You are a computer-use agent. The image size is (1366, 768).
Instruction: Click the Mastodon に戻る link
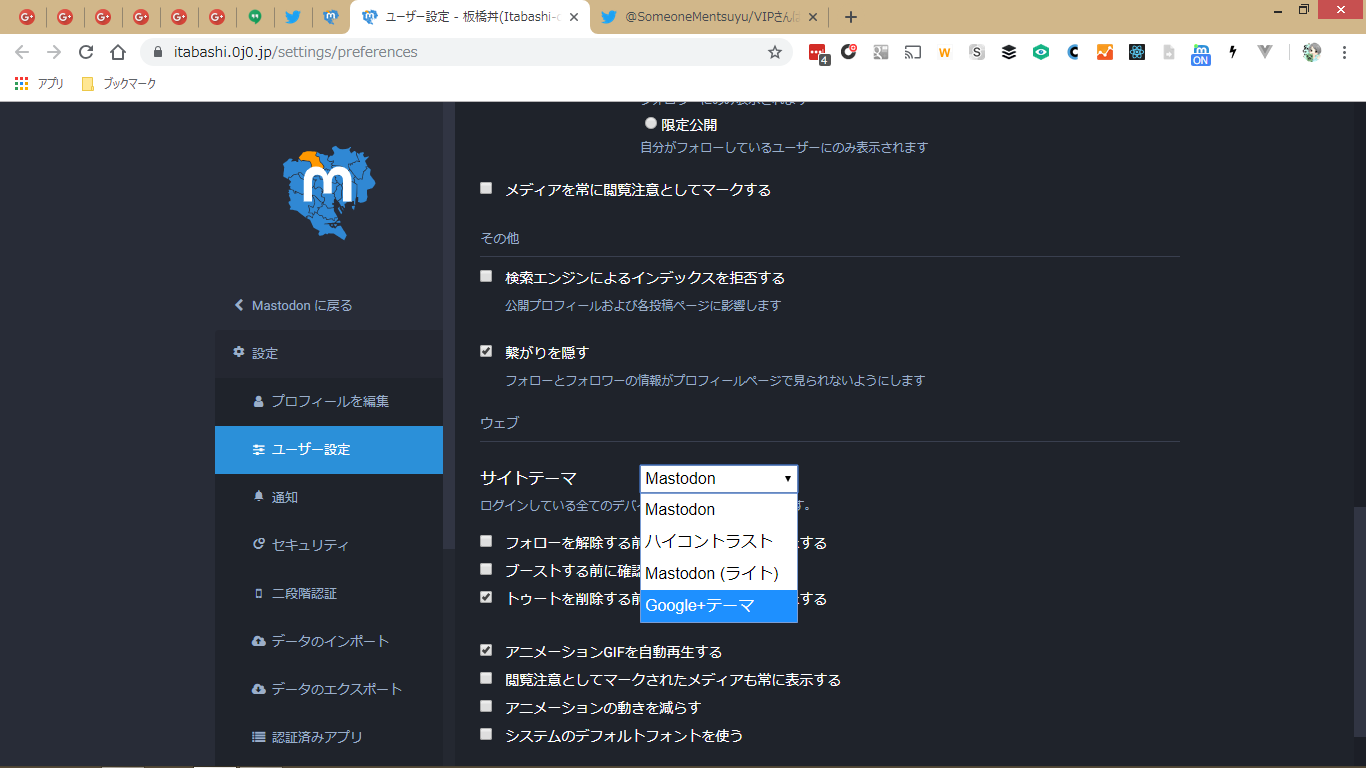click(x=301, y=305)
